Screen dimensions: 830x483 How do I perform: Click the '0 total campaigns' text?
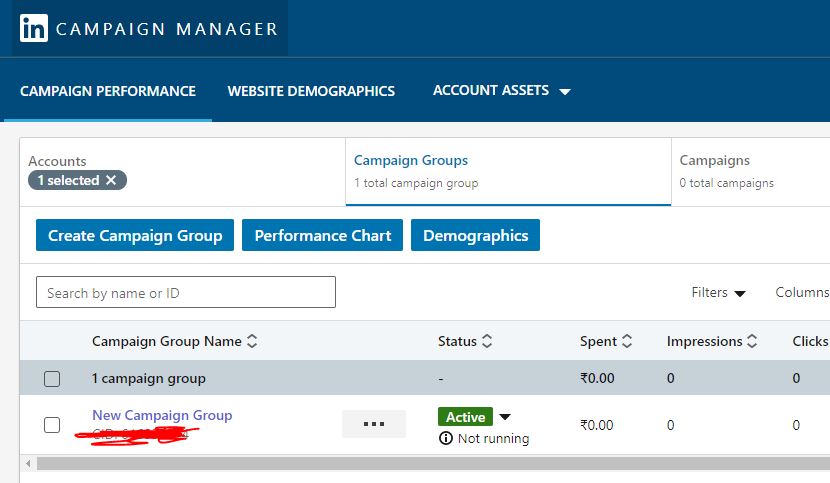[726, 183]
